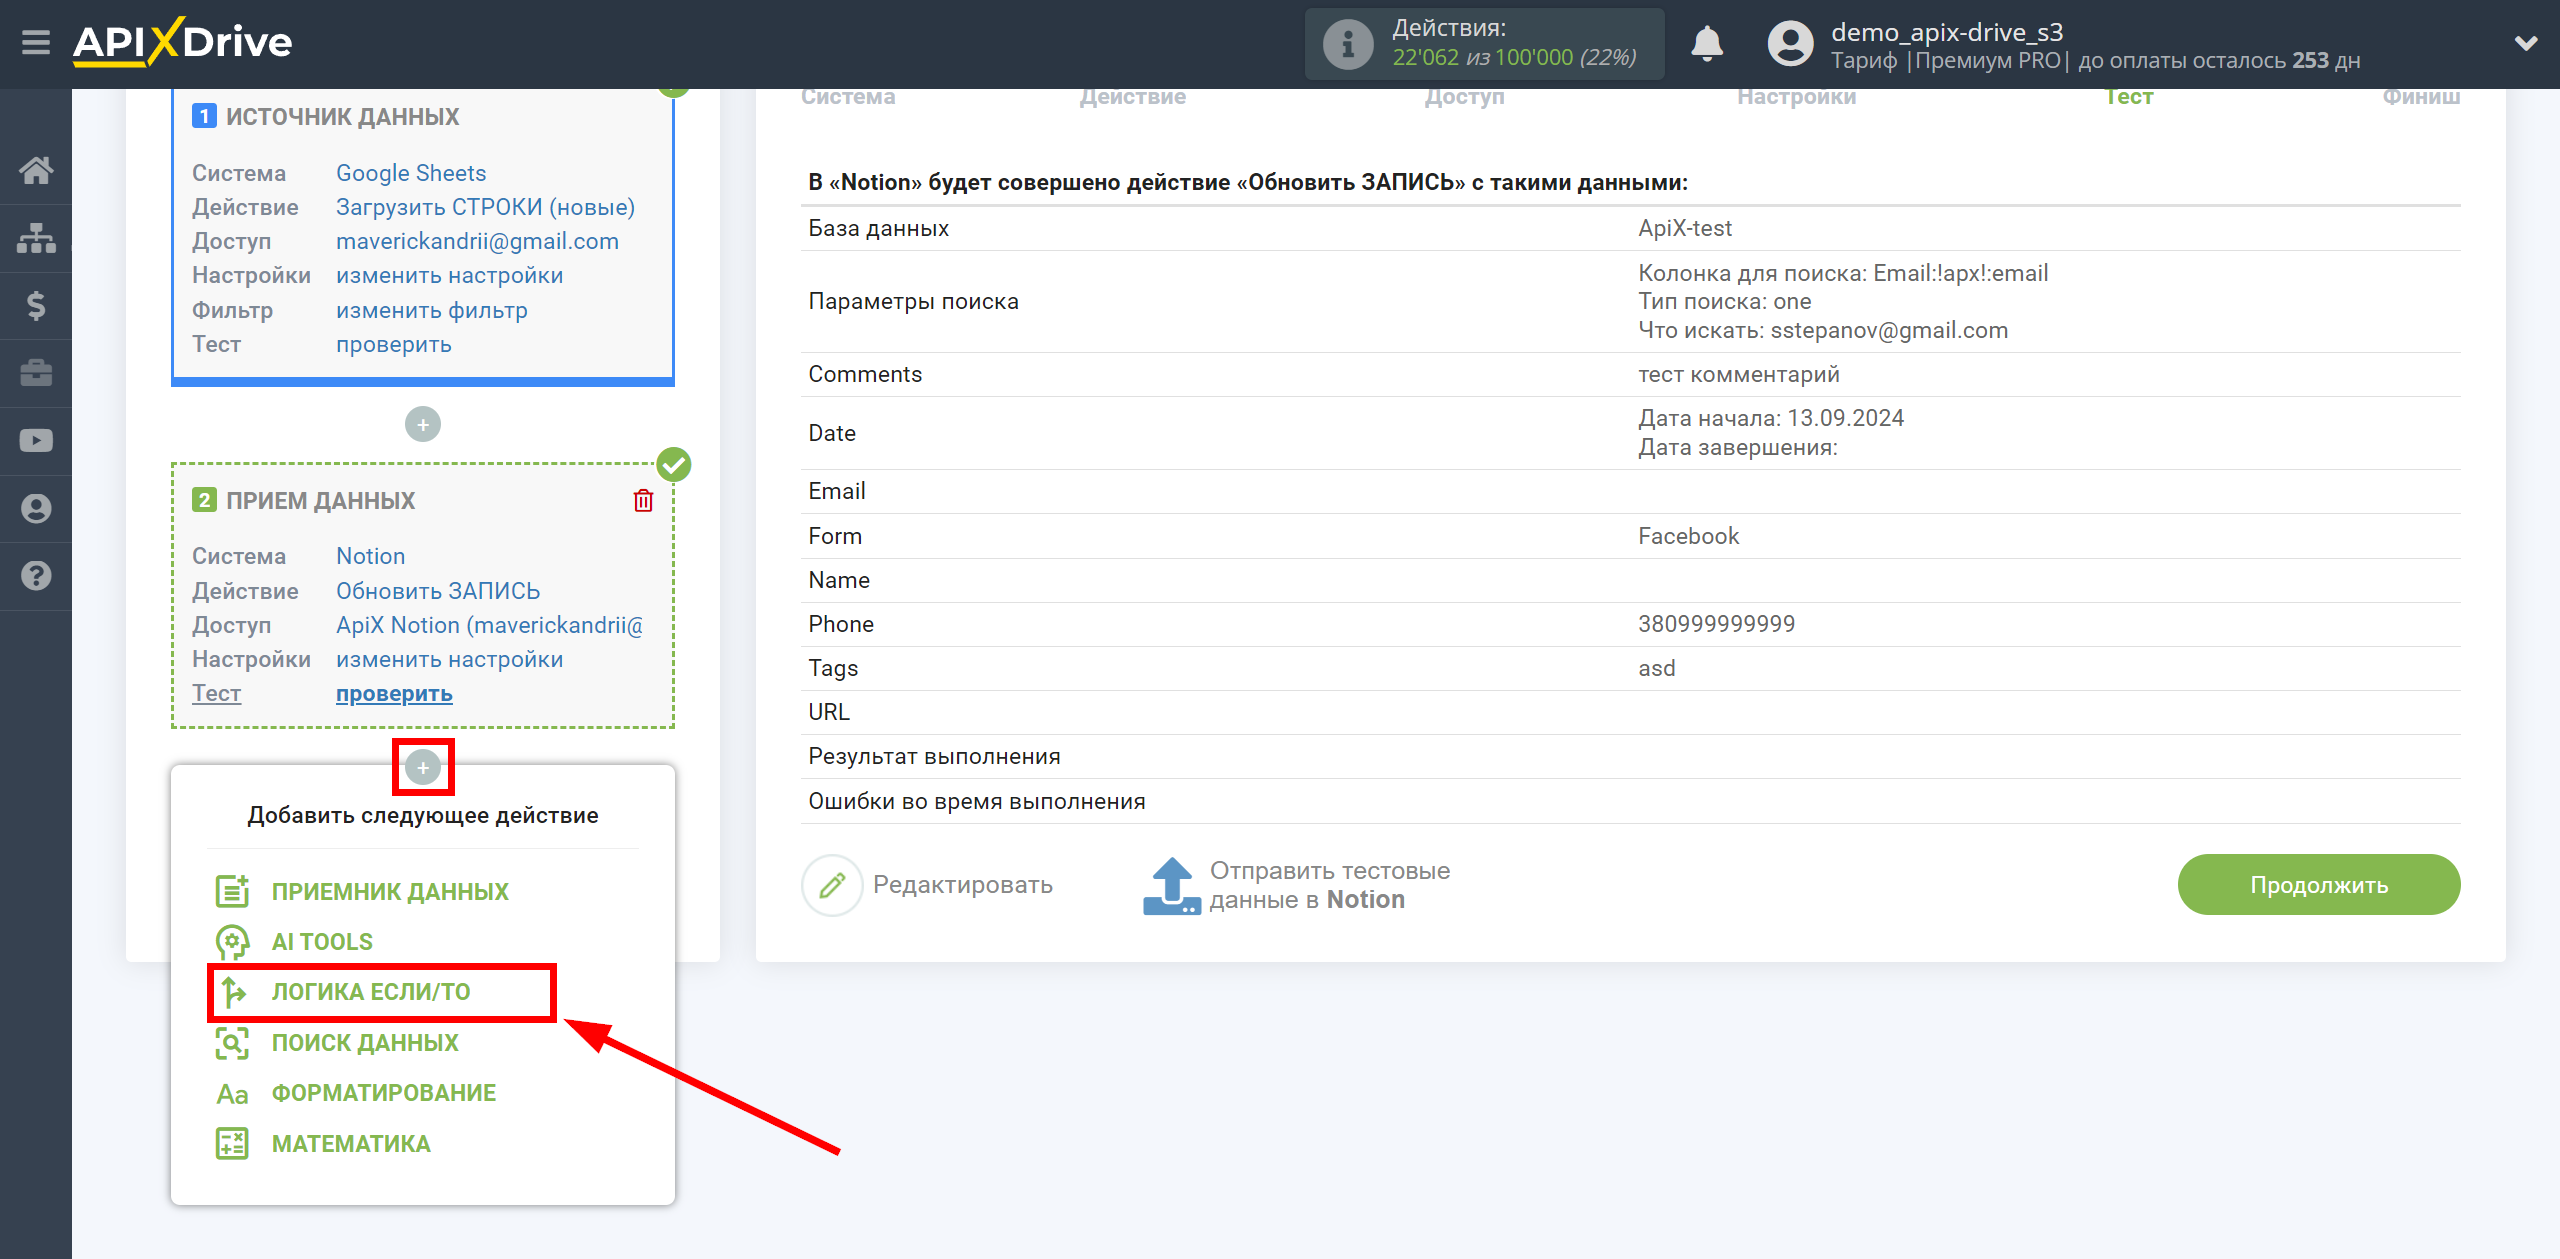Click the if/then logic branch icon

click(232, 992)
